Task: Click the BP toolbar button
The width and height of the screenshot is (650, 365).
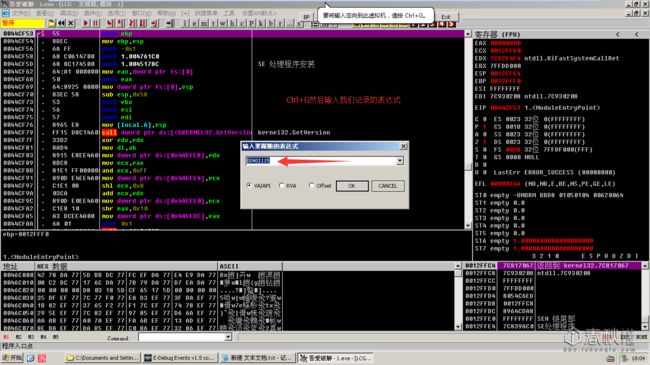Action: coord(306,17)
